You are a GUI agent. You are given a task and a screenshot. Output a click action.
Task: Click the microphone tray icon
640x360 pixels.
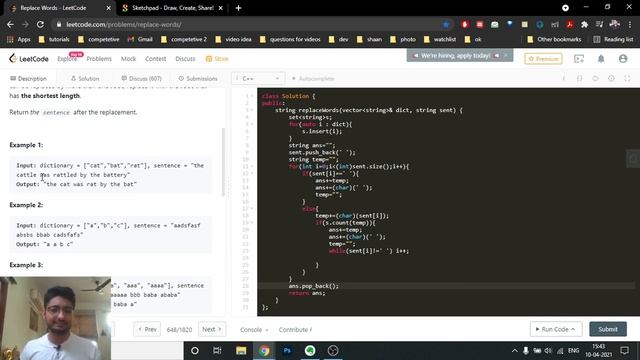pyautogui.click(x=526, y=351)
